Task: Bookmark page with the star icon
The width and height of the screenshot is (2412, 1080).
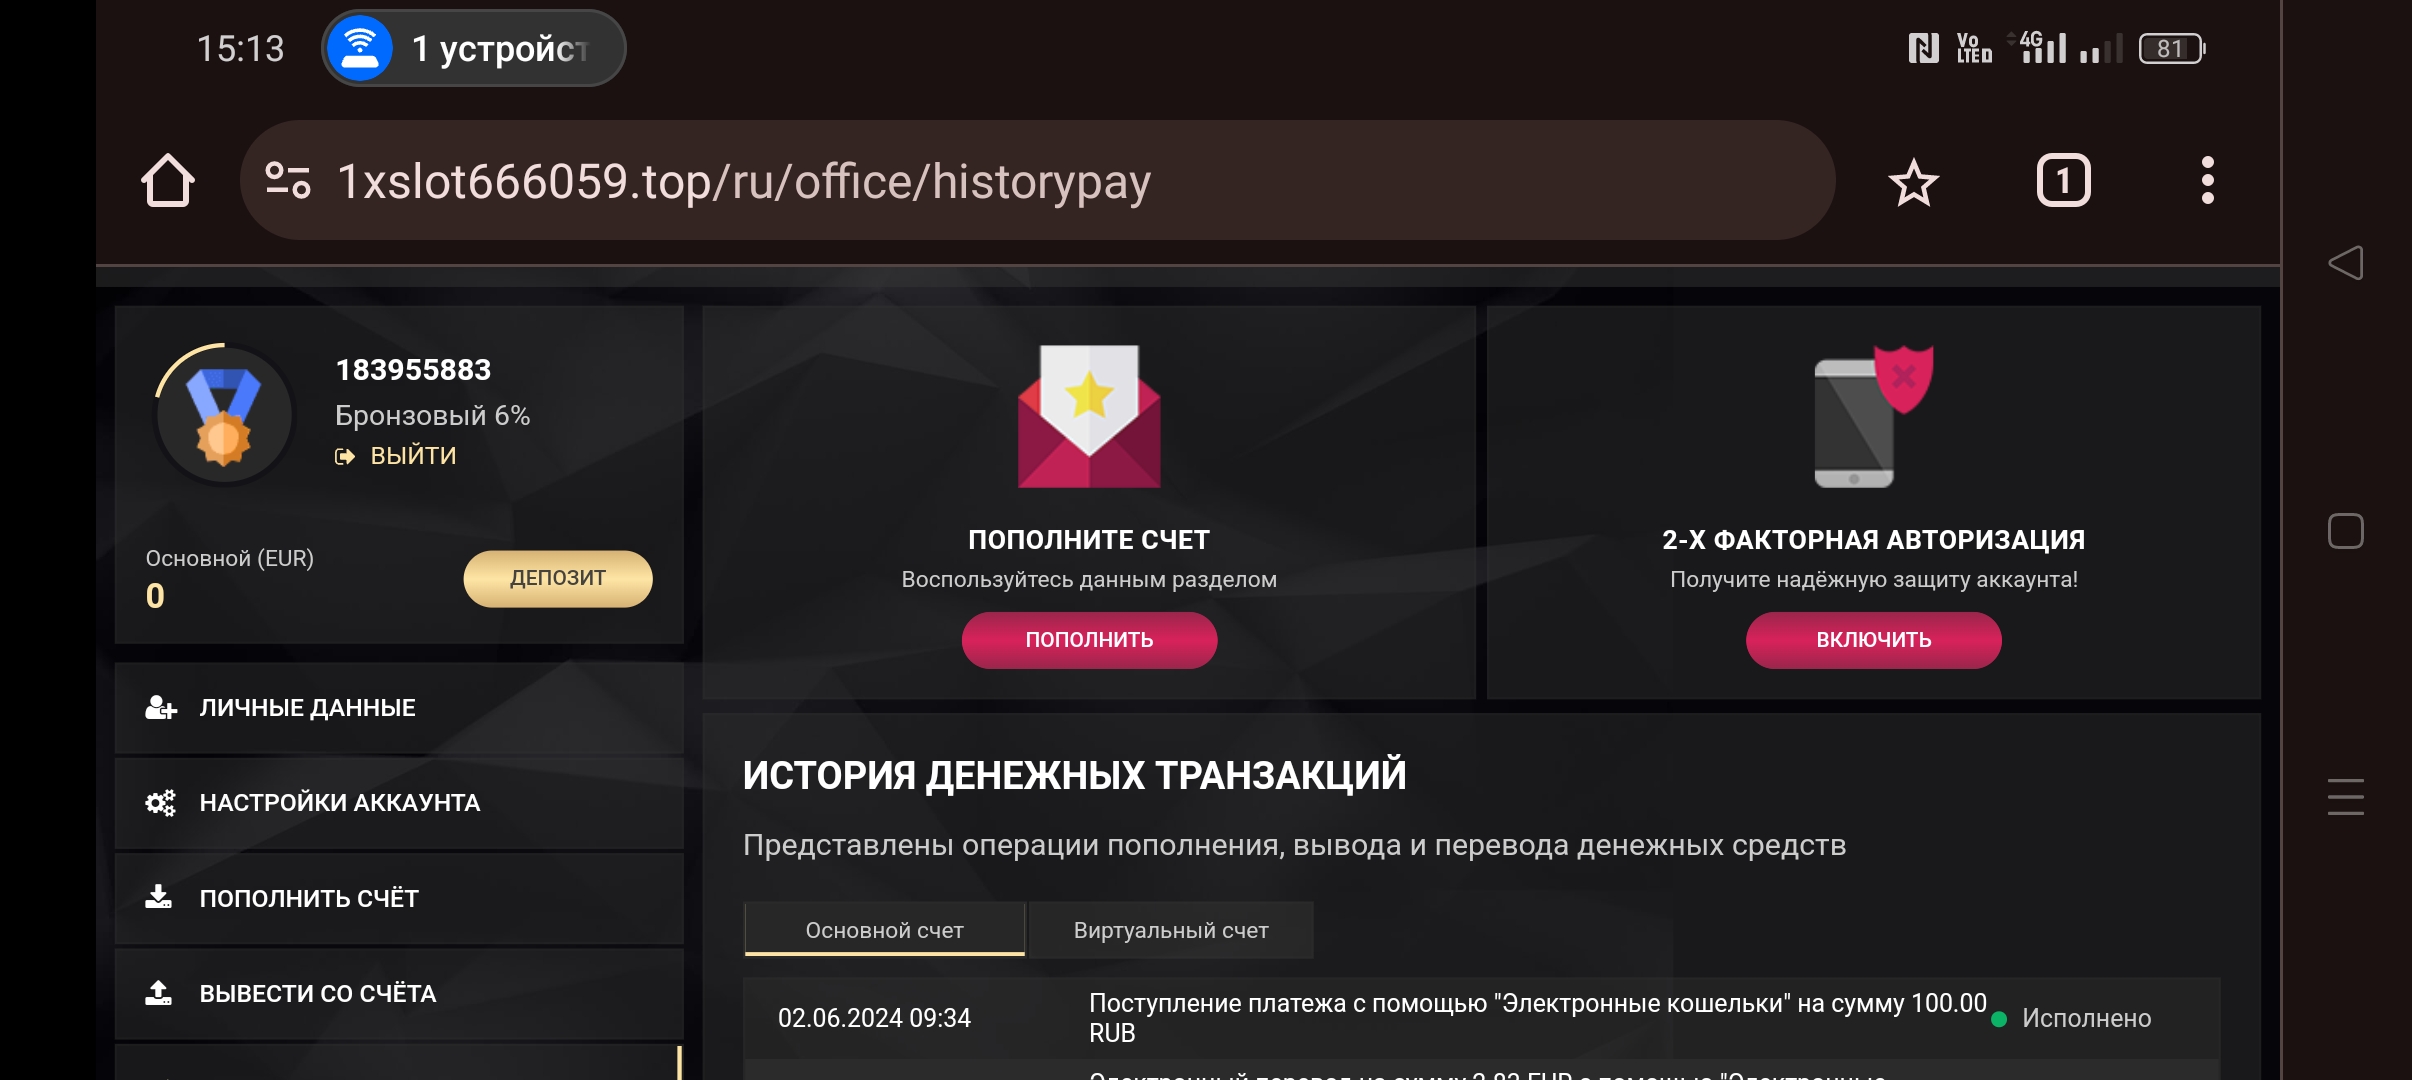Action: pos(1913,182)
